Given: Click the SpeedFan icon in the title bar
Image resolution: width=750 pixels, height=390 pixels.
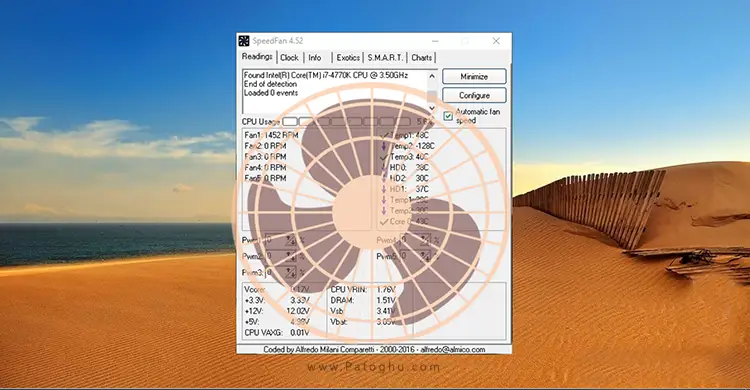Looking at the screenshot, I should (244, 41).
